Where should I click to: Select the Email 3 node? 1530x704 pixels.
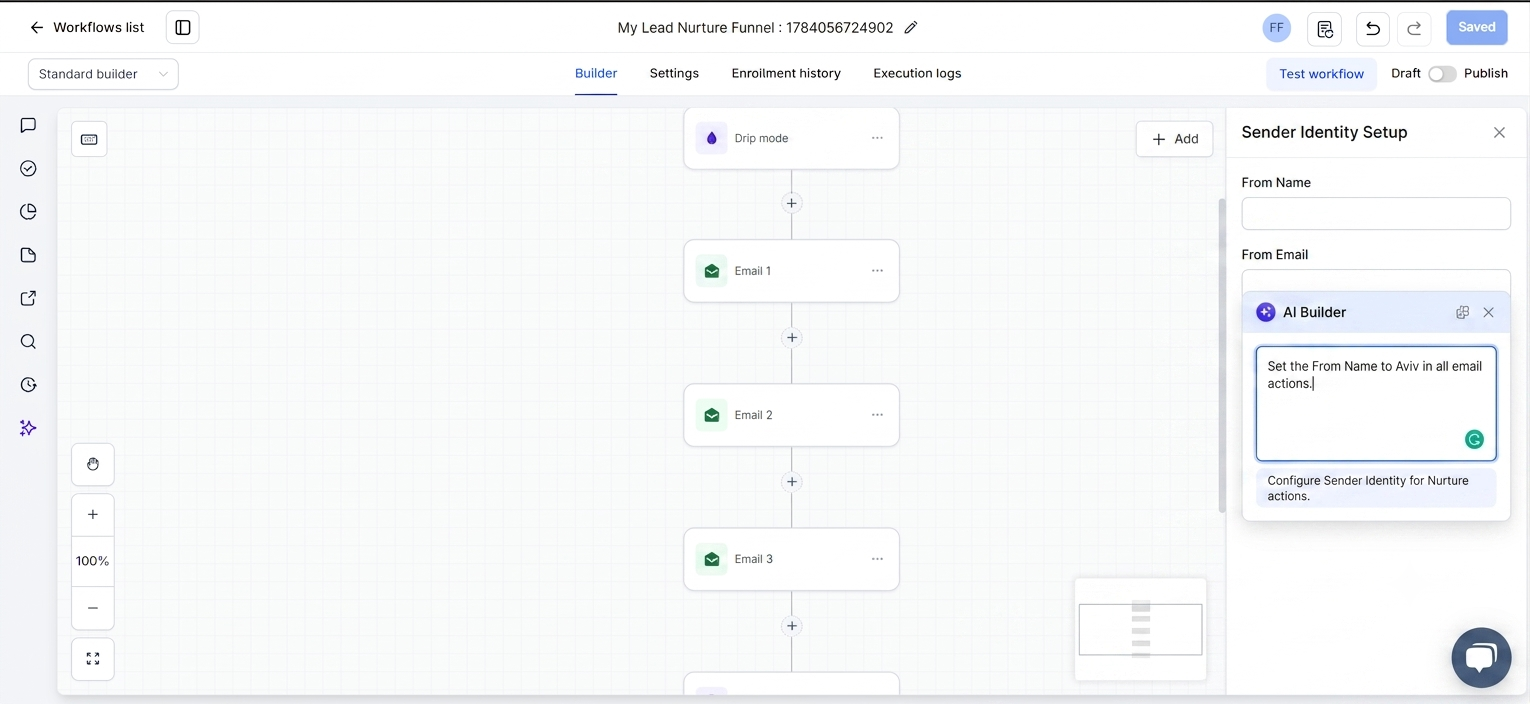[791, 559]
